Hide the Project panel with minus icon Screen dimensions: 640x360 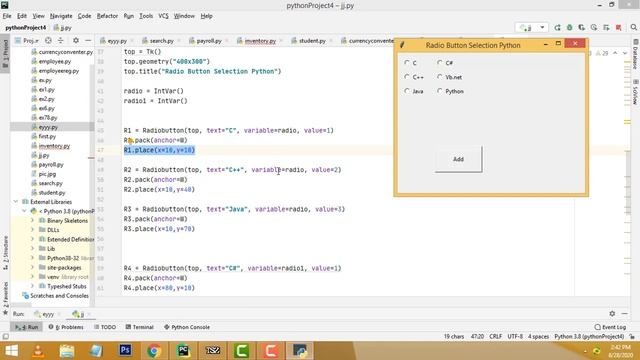pos(88,40)
